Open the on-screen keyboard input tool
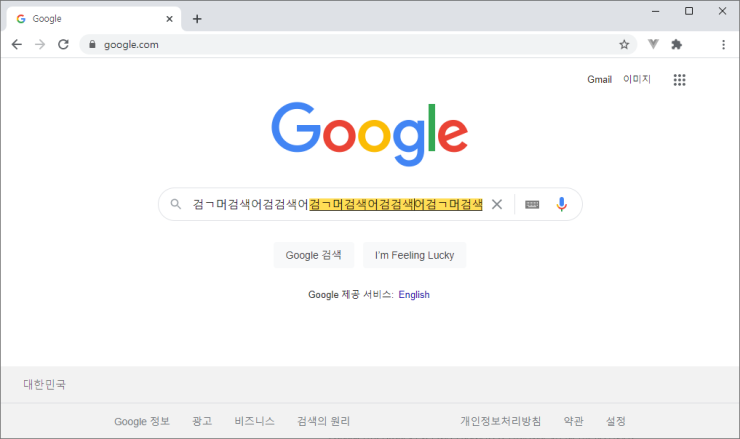This screenshot has width=740, height=439. (532, 204)
